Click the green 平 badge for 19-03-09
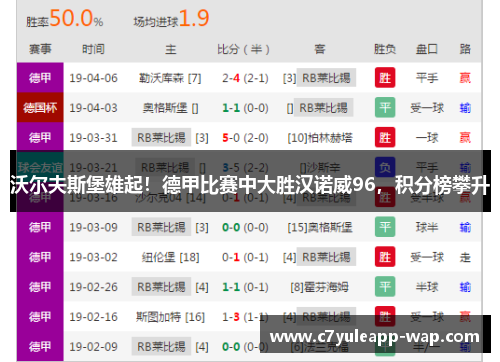 pos(385,227)
